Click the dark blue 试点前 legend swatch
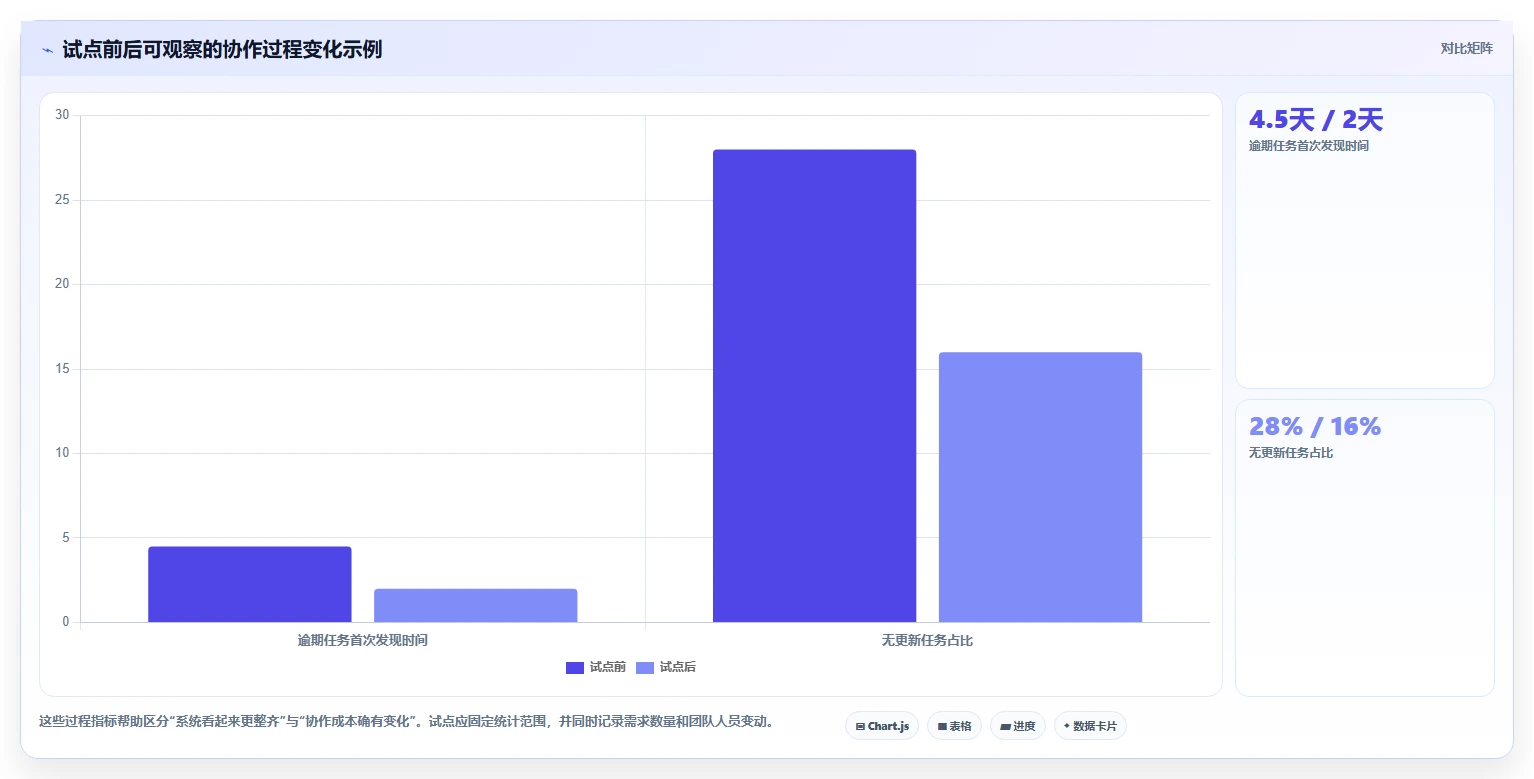The width and height of the screenshot is (1534, 779). pos(575,668)
